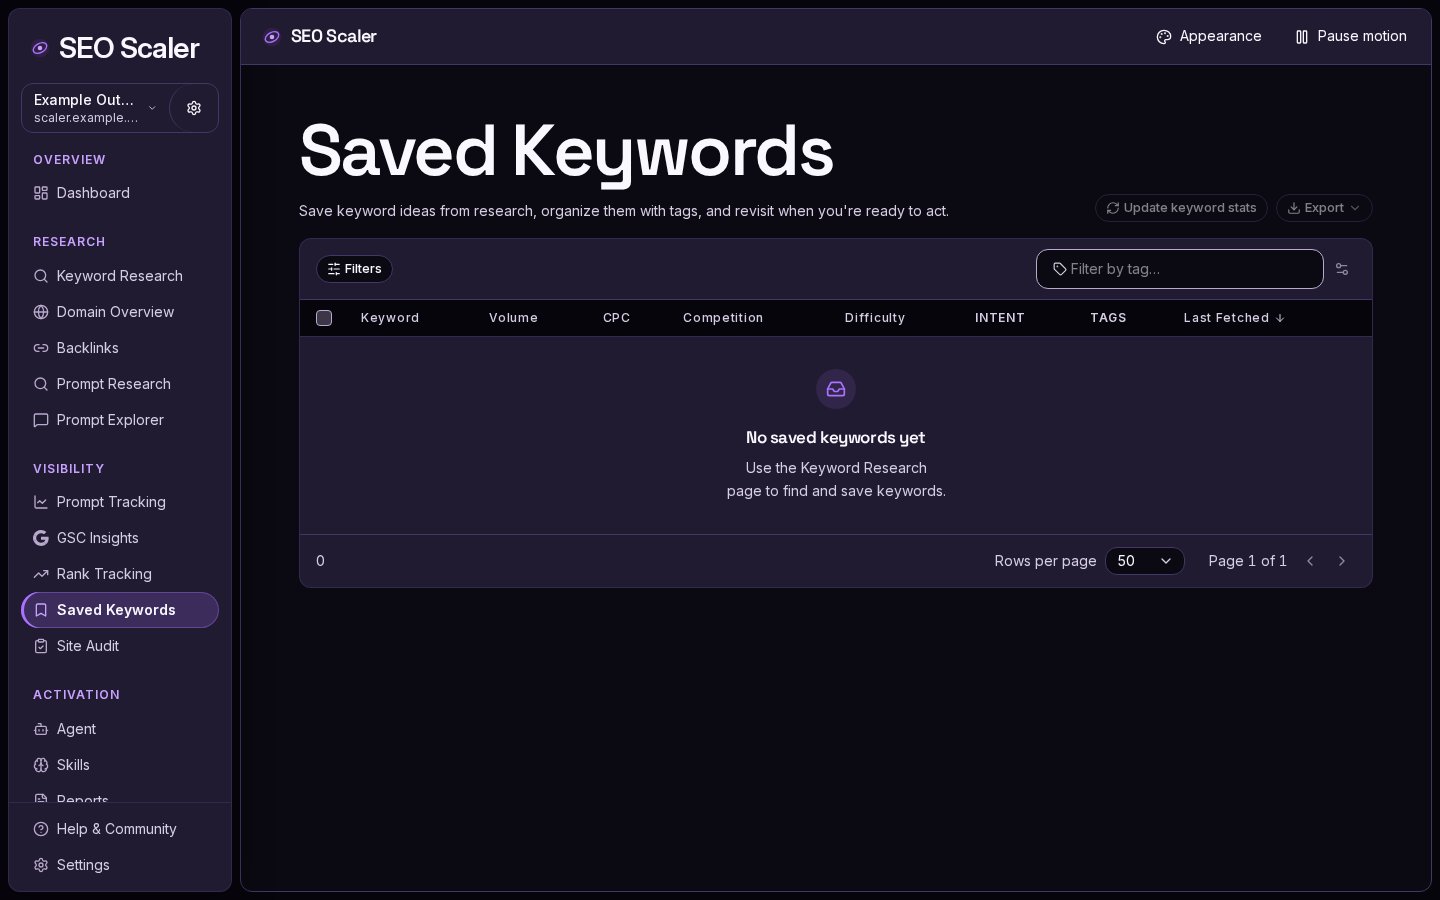Click the Skills icon in sidebar
The width and height of the screenshot is (1440, 900).
[x=41, y=765]
